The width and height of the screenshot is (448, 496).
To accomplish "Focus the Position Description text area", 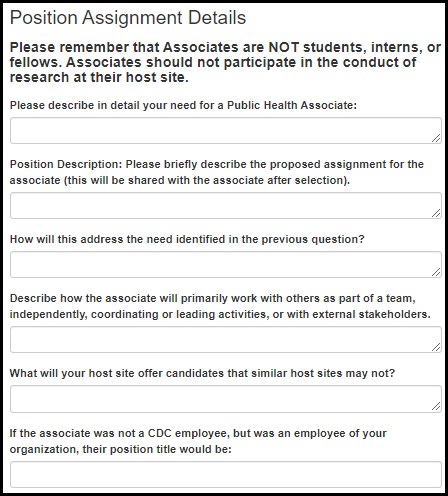I will pos(226,206).
